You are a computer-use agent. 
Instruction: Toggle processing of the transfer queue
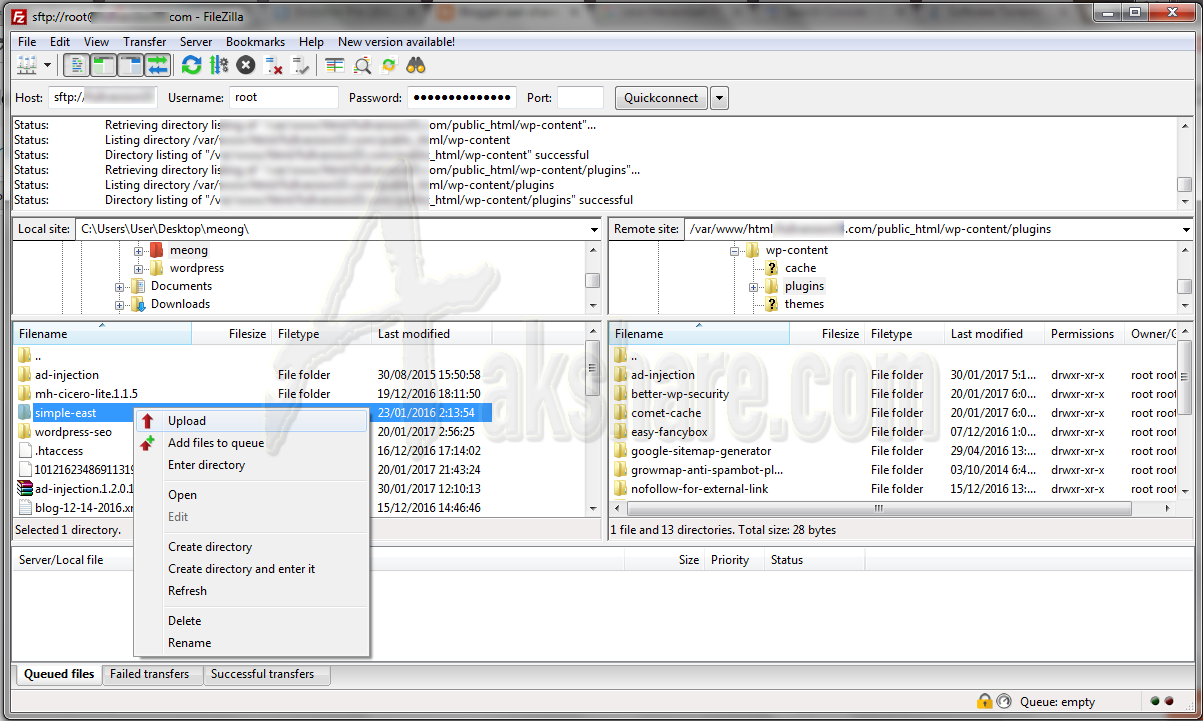(219, 66)
